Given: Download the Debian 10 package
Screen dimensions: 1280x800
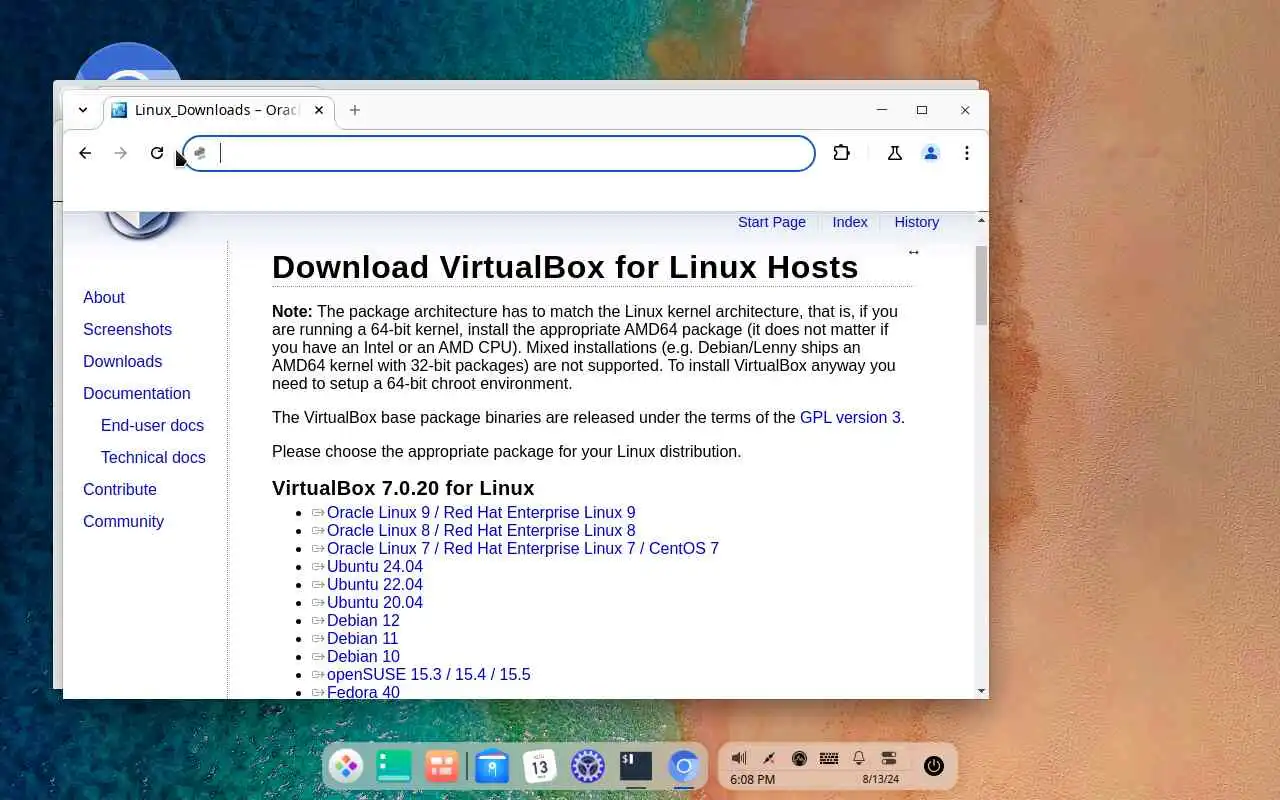Looking at the screenshot, I should 363,656.
